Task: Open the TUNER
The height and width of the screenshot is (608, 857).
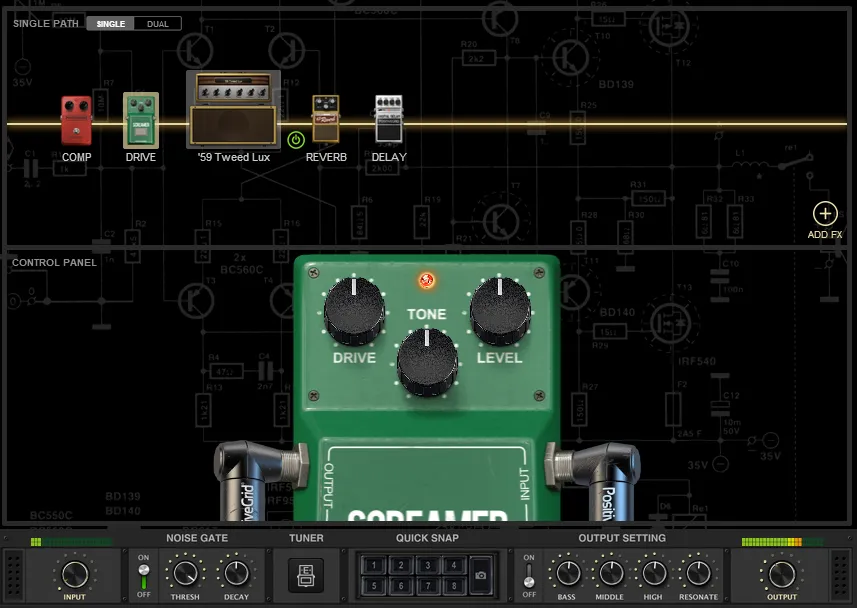Action: click(x=306, y=575)
